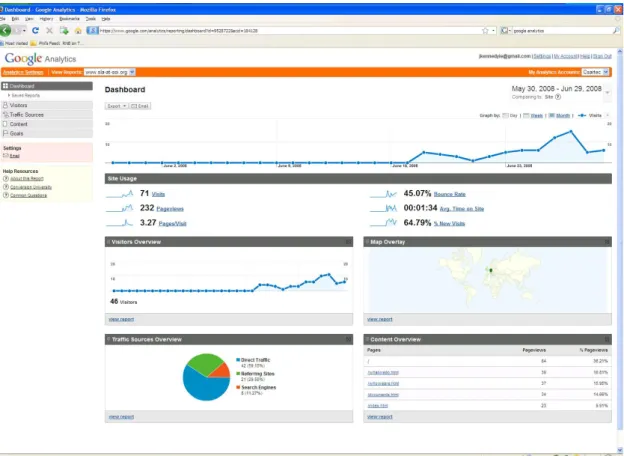Click the Content page icon in sidebar
Image resolution: width=624 pixels, height=456 pixels.
[5, 124]
